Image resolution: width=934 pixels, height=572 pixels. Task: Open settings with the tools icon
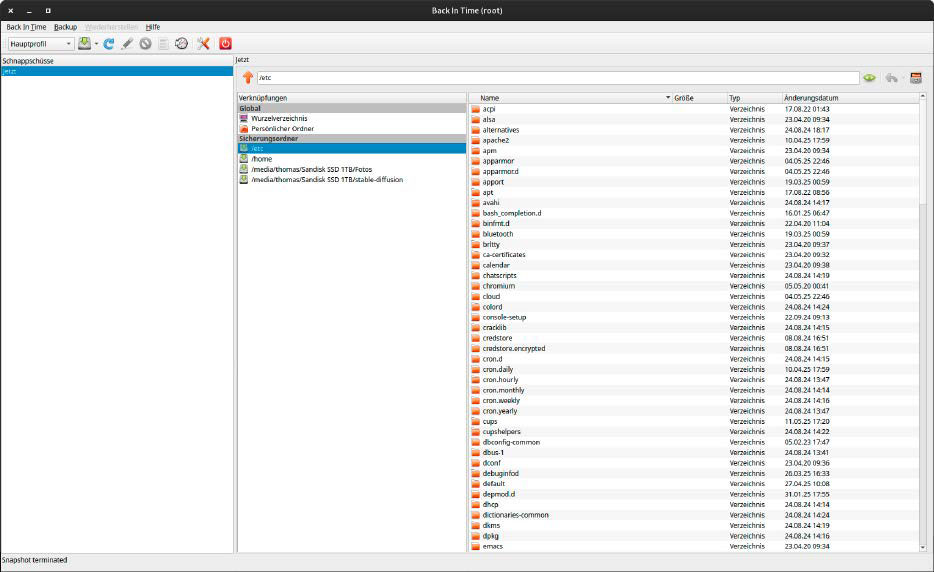point(203,44)
